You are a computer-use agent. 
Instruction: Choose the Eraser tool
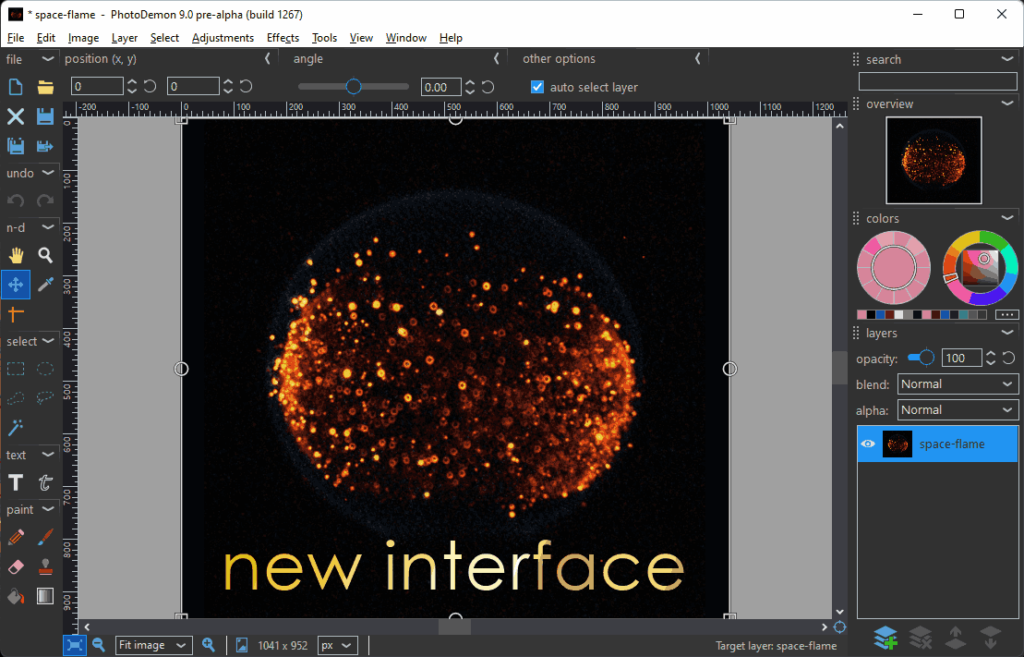16,567
